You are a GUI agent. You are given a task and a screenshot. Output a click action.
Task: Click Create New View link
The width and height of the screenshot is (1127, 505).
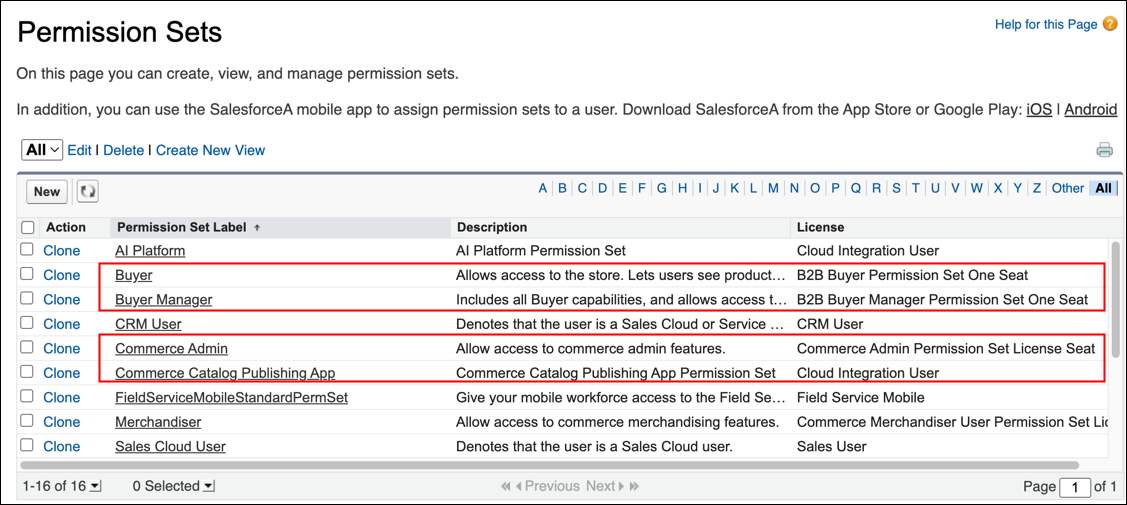pyautogui.click(x=211, y=150)
